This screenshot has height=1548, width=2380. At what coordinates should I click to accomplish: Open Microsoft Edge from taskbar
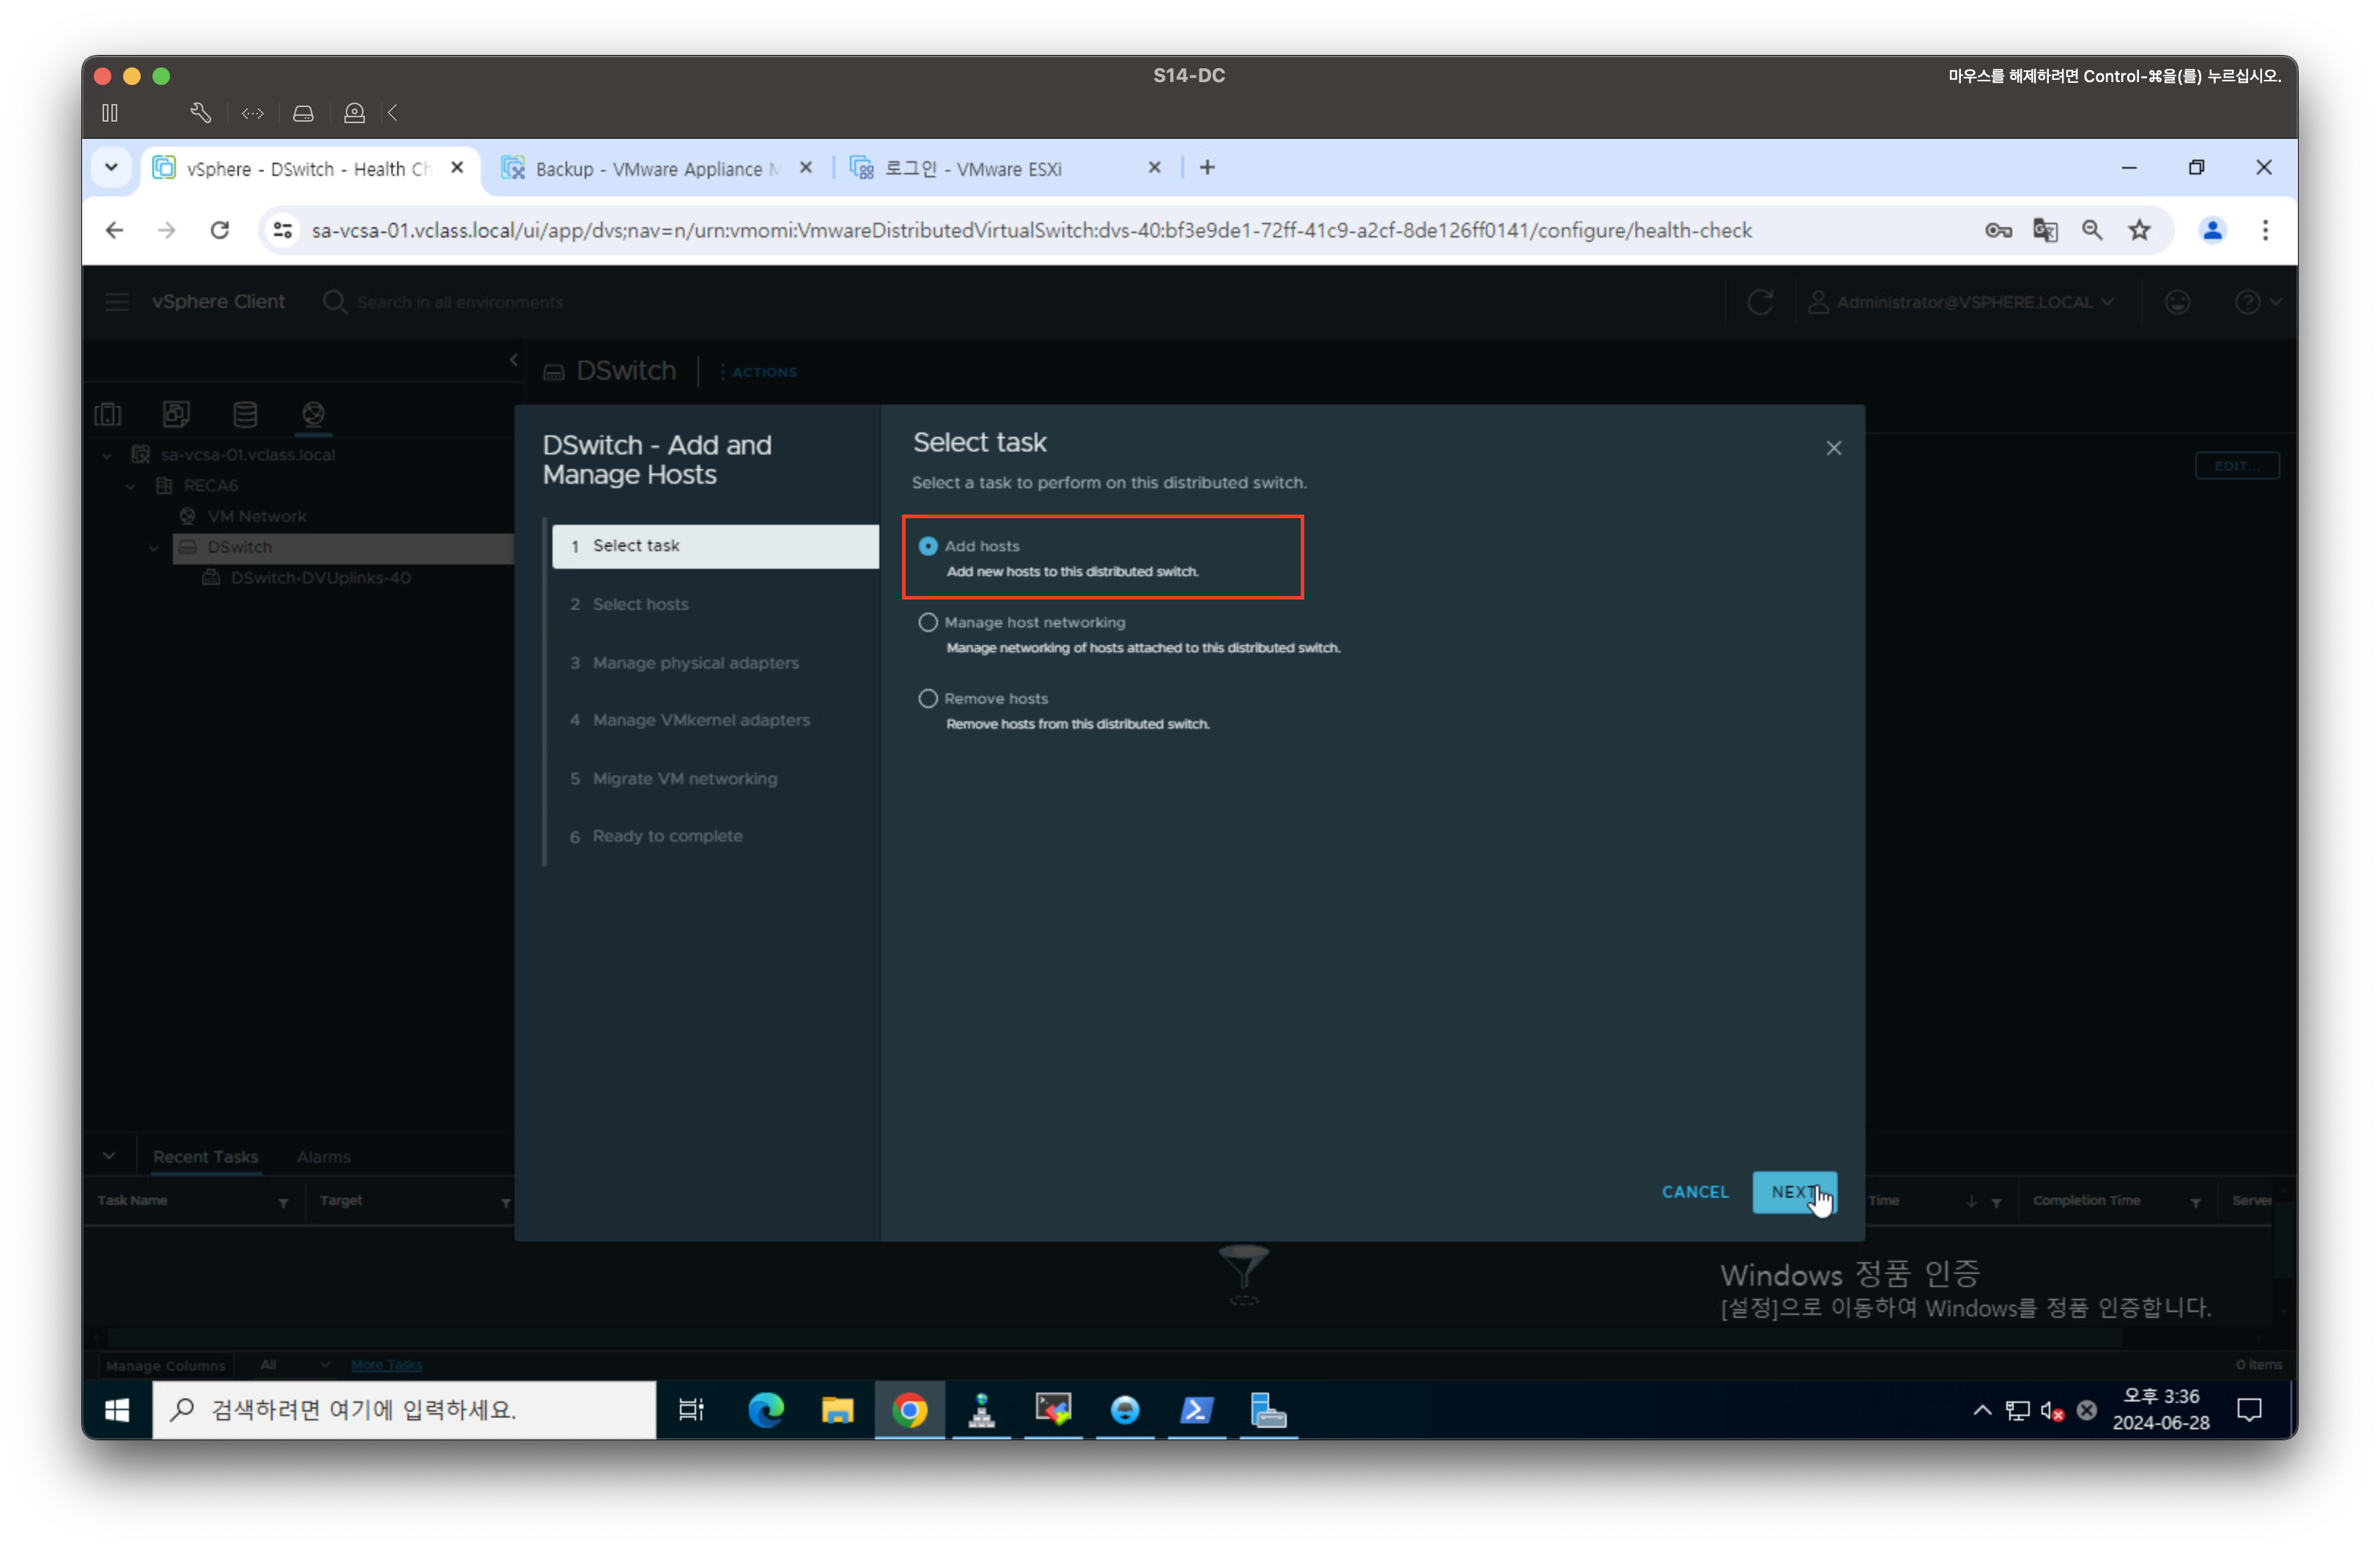(x=766, y=1410)
